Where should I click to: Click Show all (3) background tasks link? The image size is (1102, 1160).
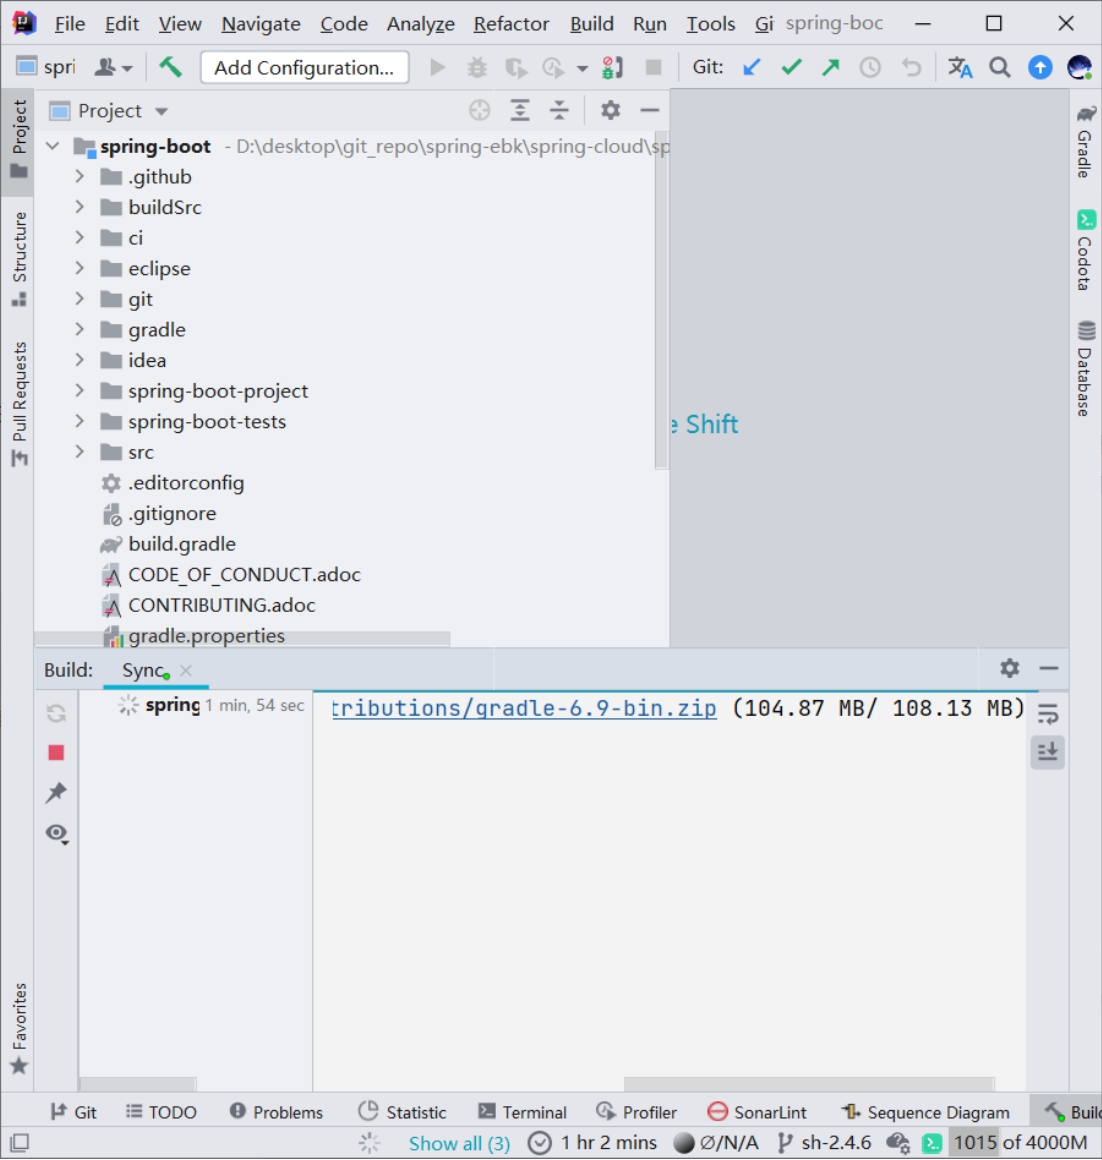pyautogui.click(x=459, y=1143)
